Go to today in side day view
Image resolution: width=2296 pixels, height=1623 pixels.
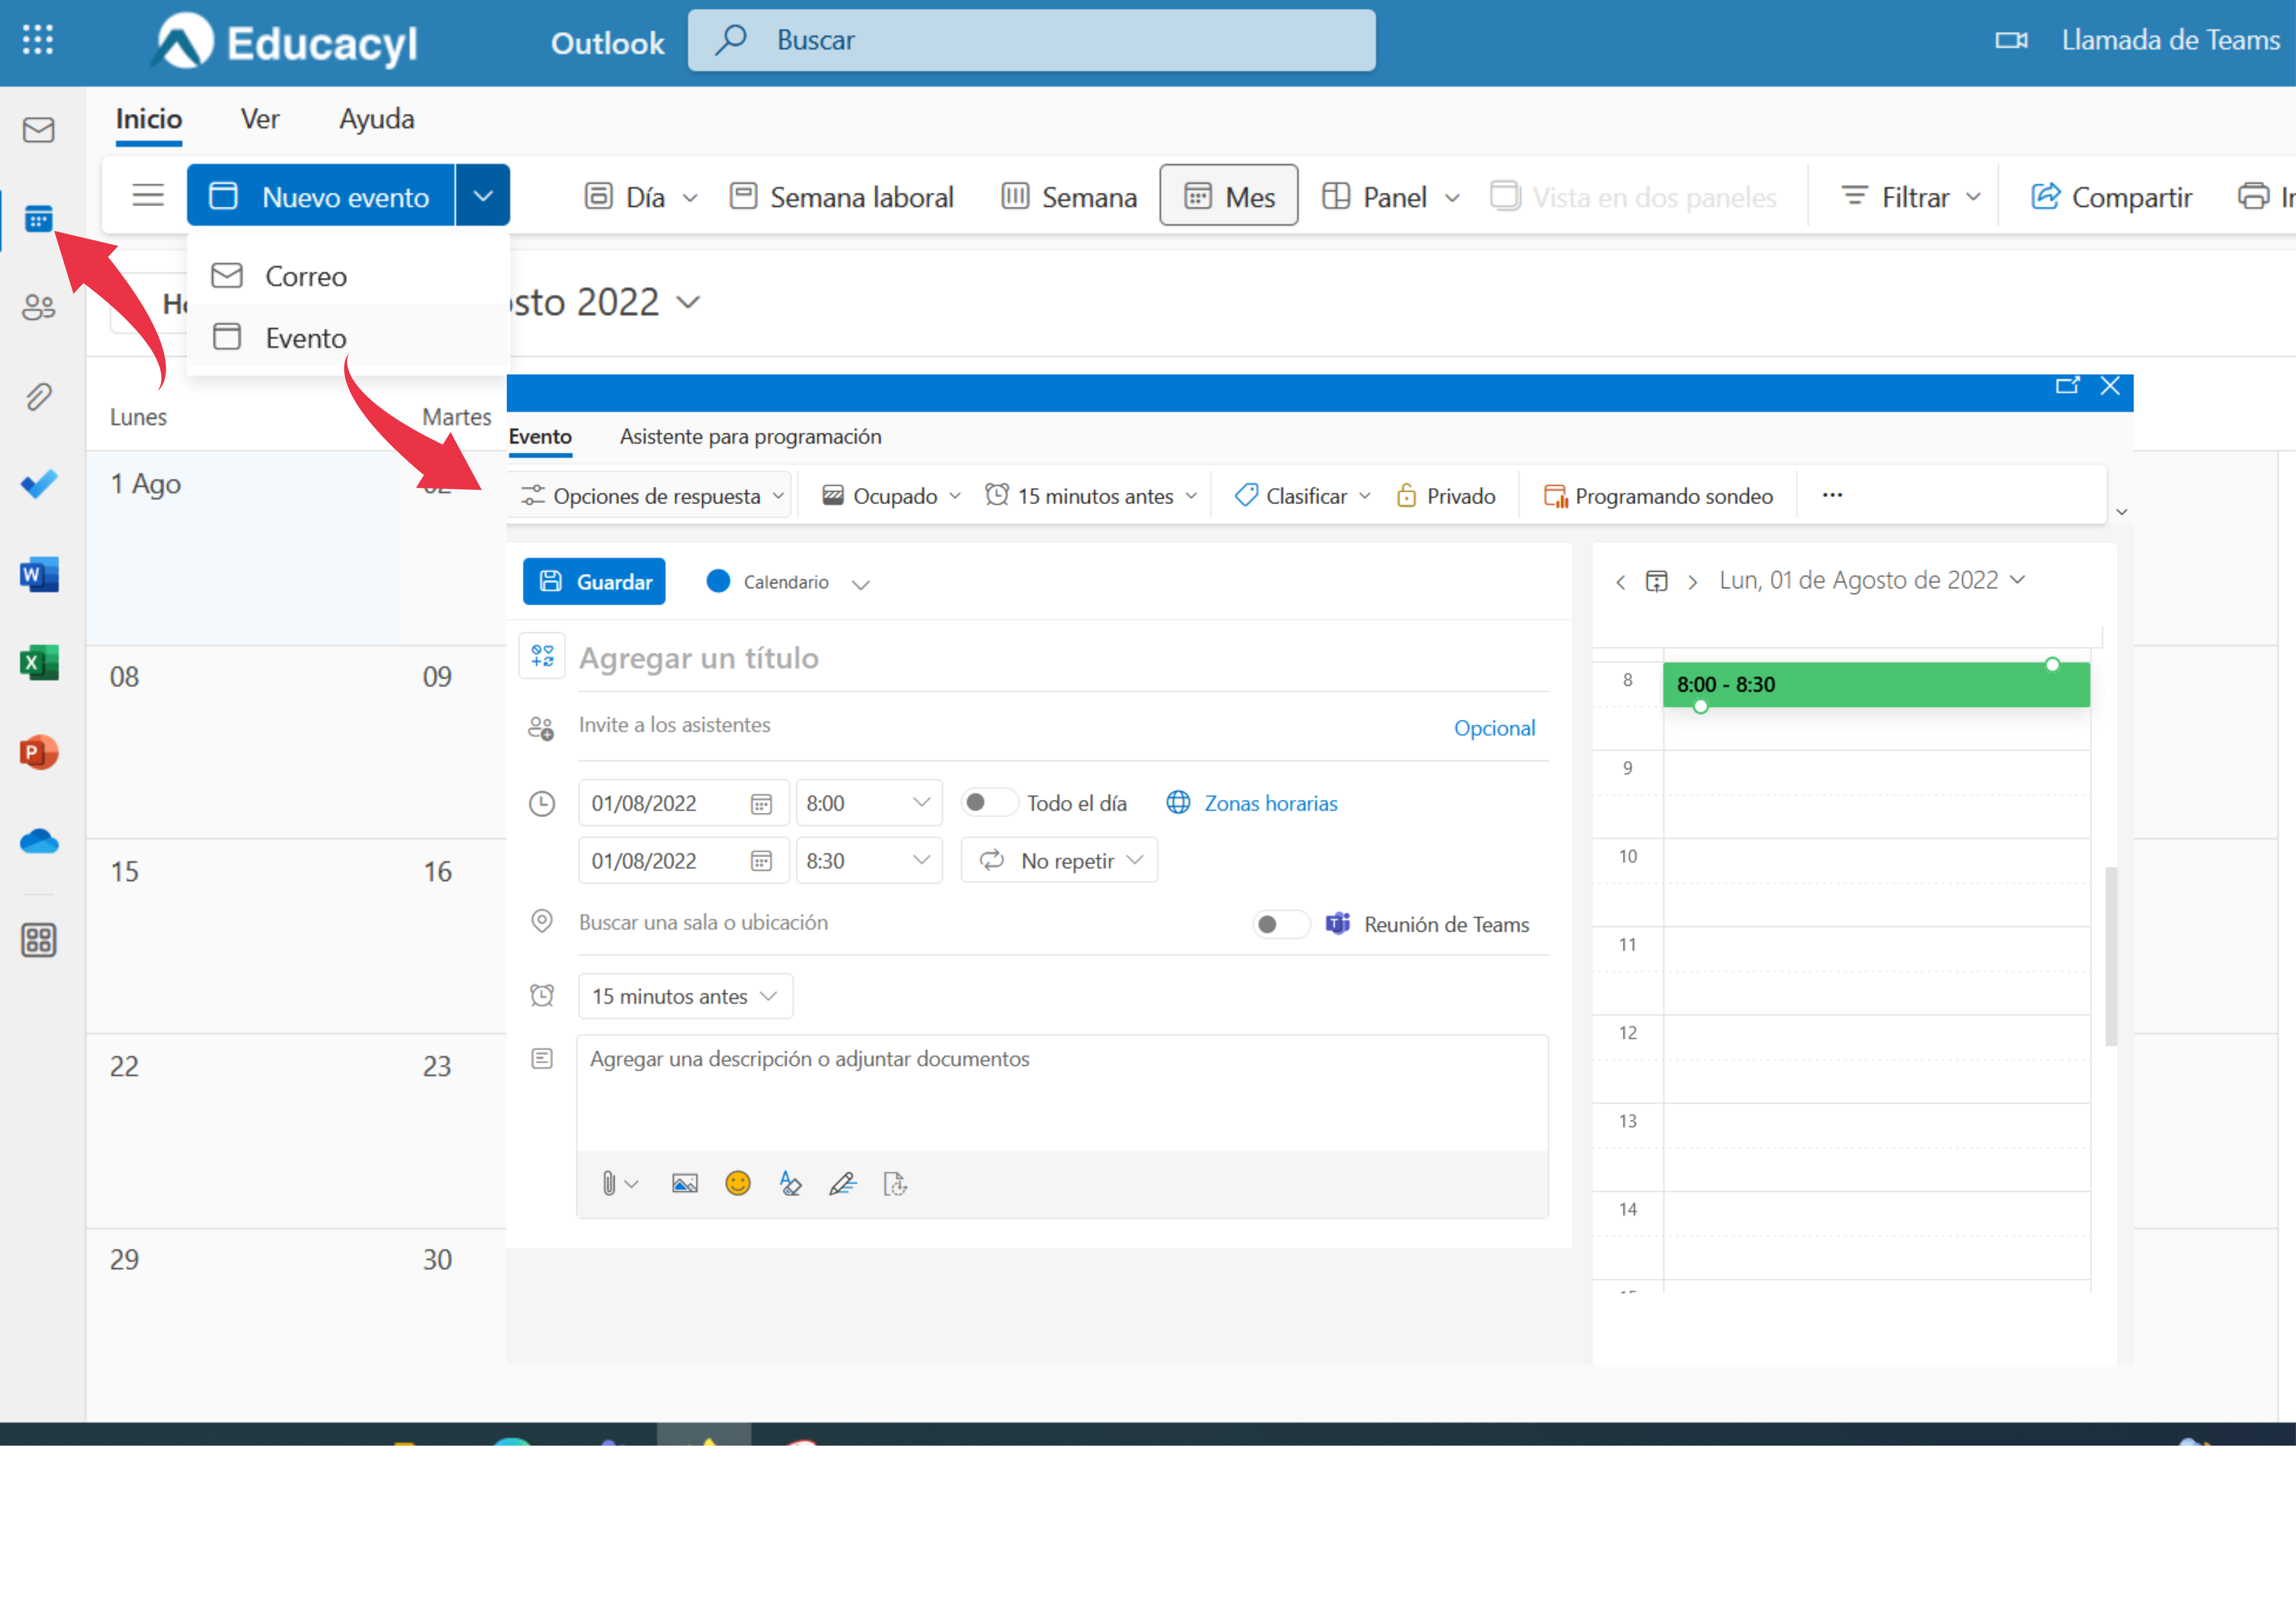tap(1656, 581)
